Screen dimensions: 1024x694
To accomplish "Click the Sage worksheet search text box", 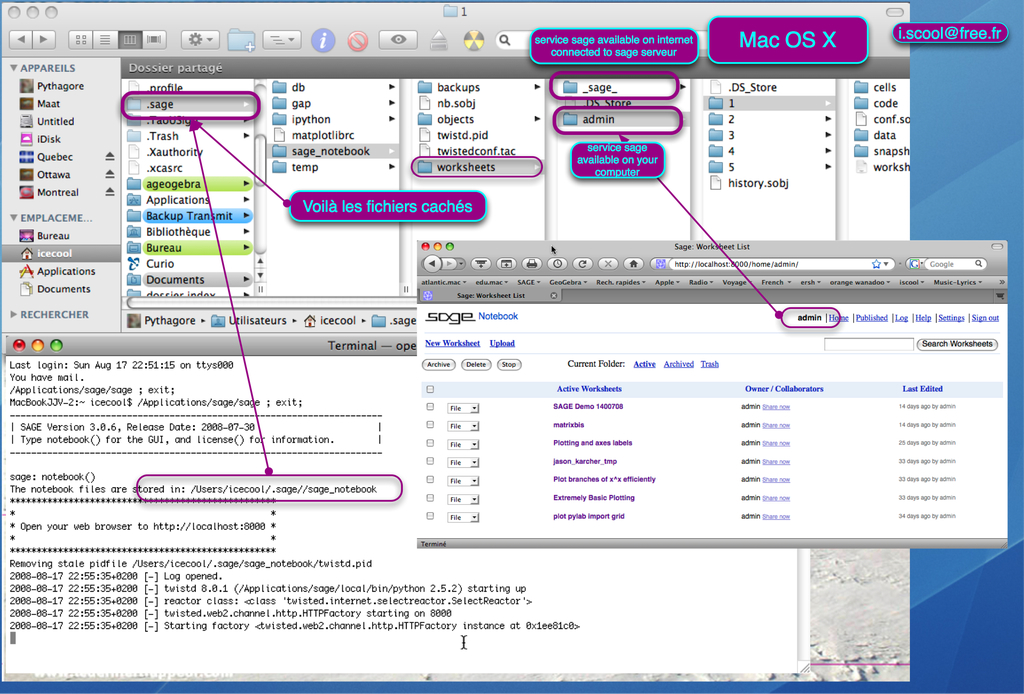I will pyautogui.click(x=869, y=344).
